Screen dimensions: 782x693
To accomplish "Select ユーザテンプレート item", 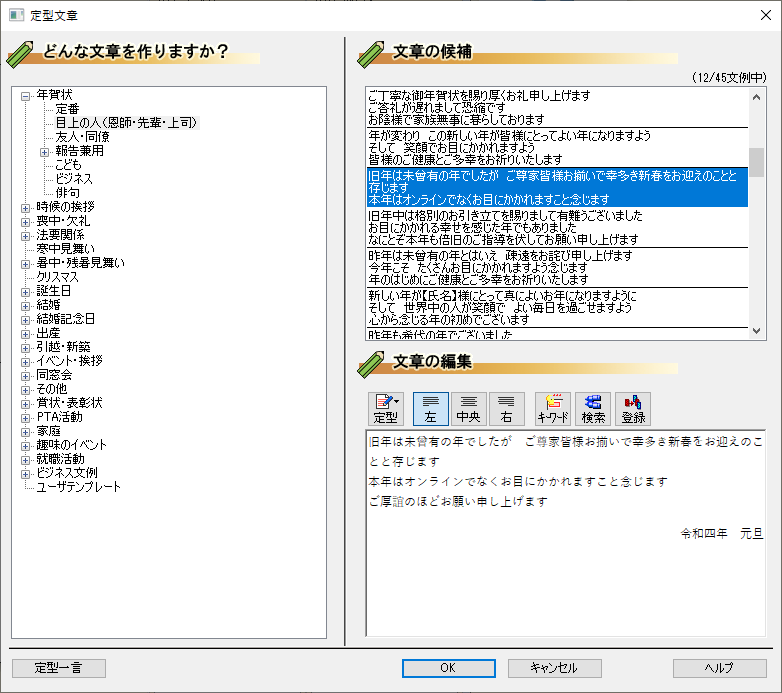I will coord(78,487).
